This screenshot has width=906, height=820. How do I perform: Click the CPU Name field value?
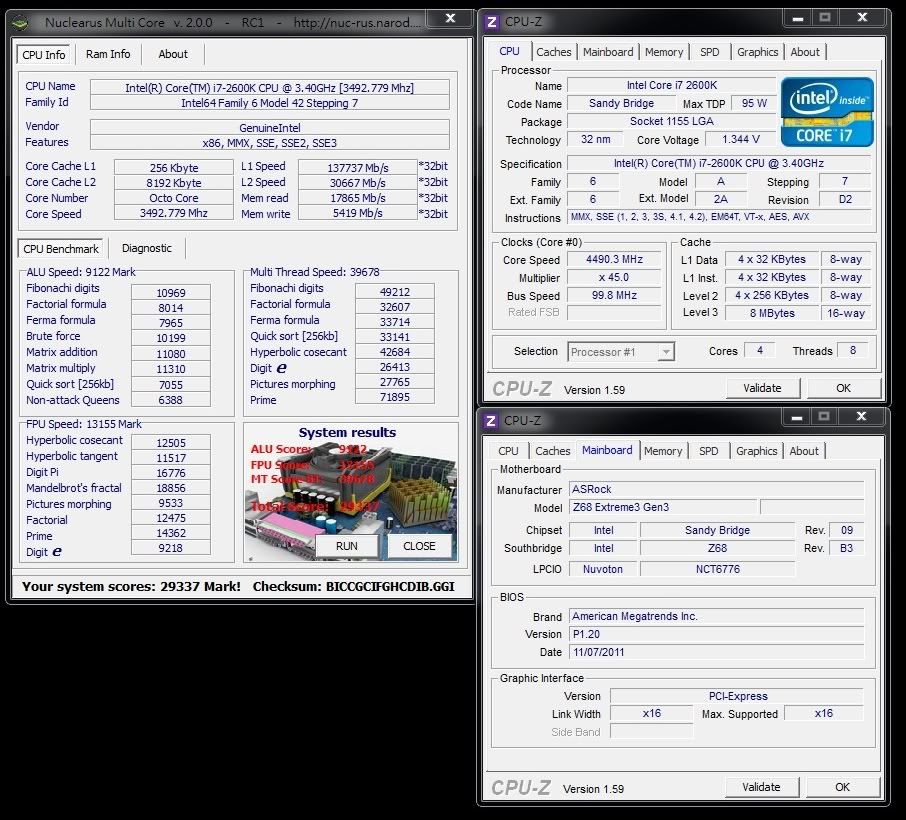point(269,88)
